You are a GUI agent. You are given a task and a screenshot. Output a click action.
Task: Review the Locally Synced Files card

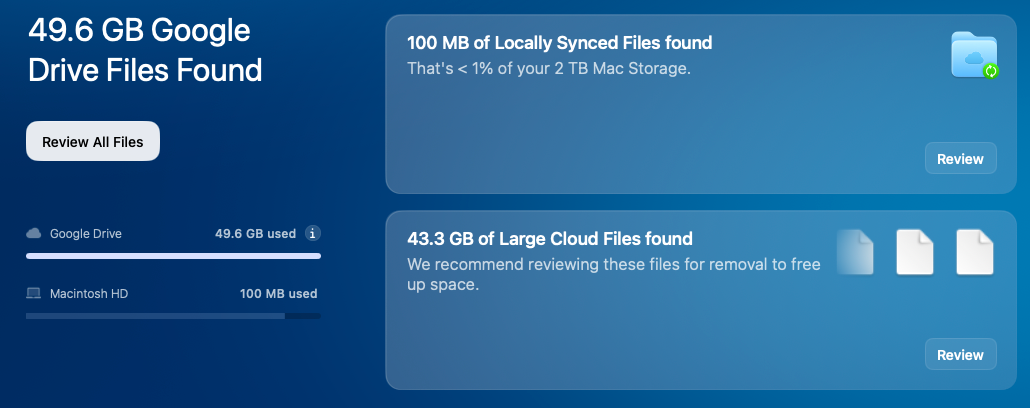pyautogui.click(x=960, y=158)
